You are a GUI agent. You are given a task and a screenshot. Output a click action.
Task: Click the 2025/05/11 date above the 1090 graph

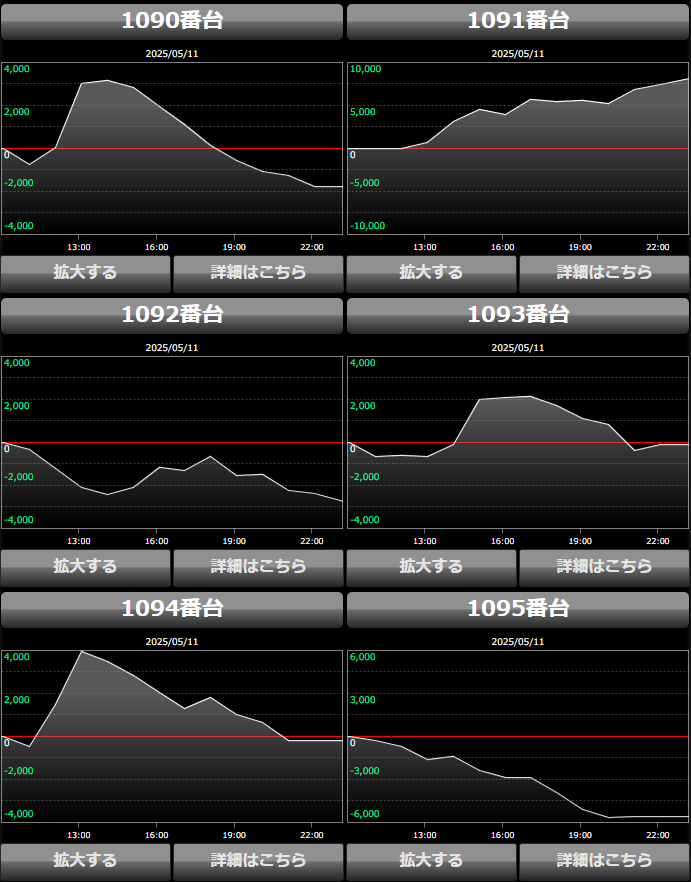172,54
